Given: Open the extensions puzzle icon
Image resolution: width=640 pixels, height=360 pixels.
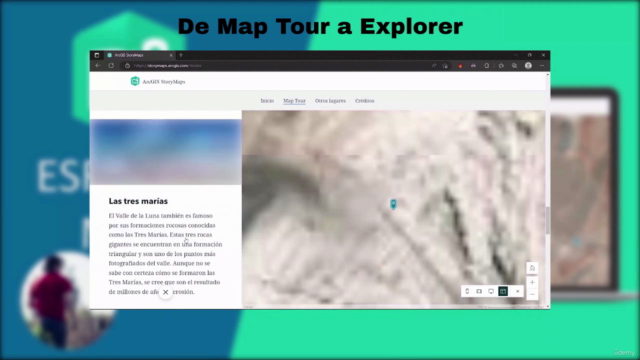Looking at the screenshot, I should point(487,66).
